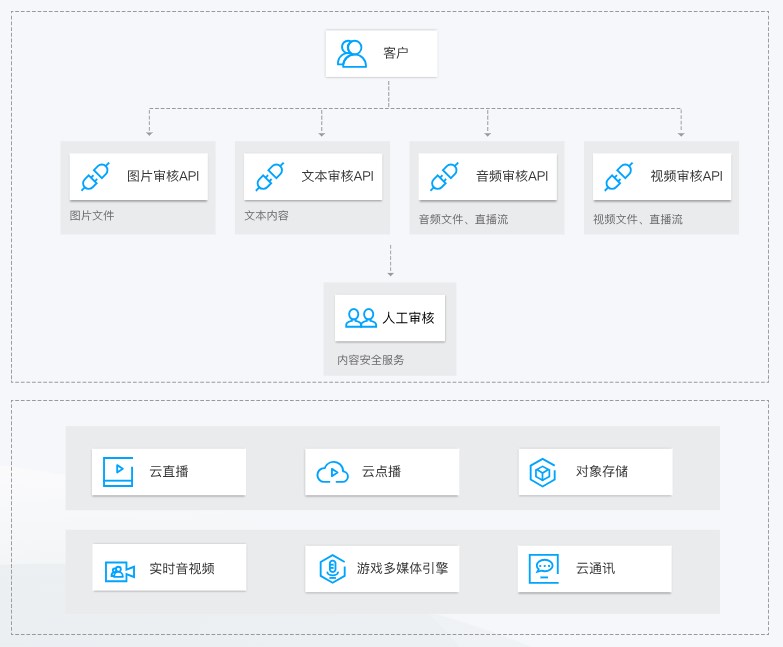Click the plug icon beside 视频审核API

click(618, 176)
